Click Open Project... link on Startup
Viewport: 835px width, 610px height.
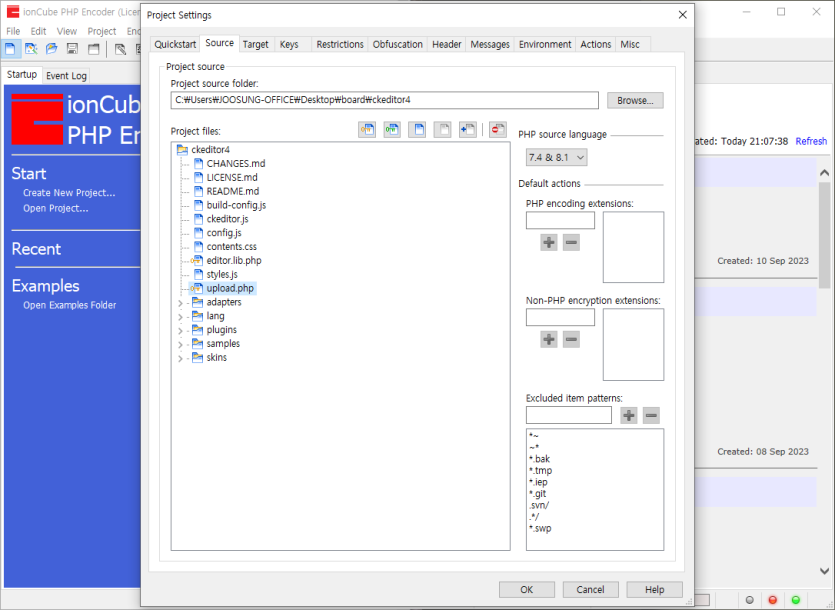pyautogui.click(x=55, y=208)
